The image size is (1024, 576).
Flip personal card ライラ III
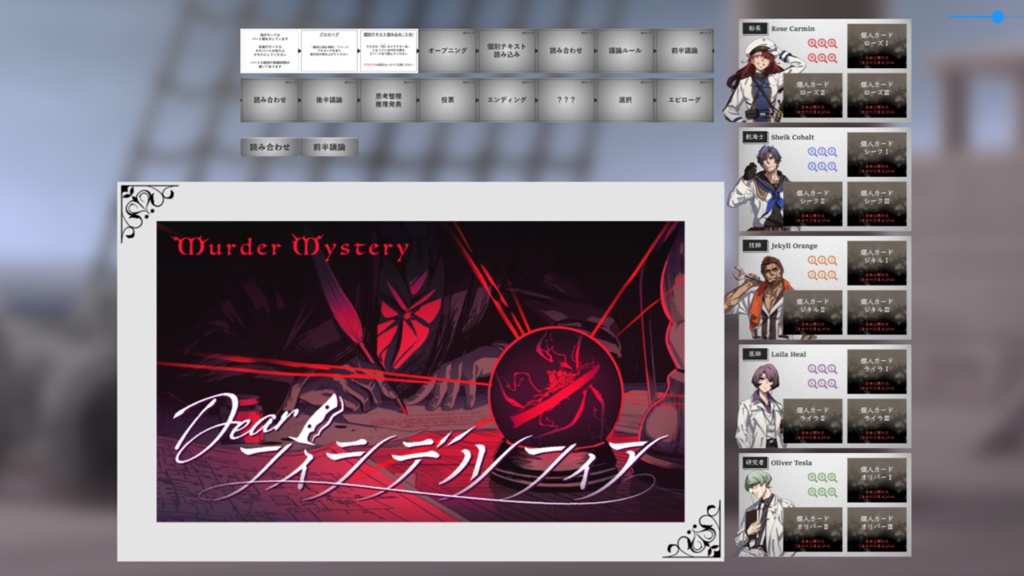click(x=876, y=421)
